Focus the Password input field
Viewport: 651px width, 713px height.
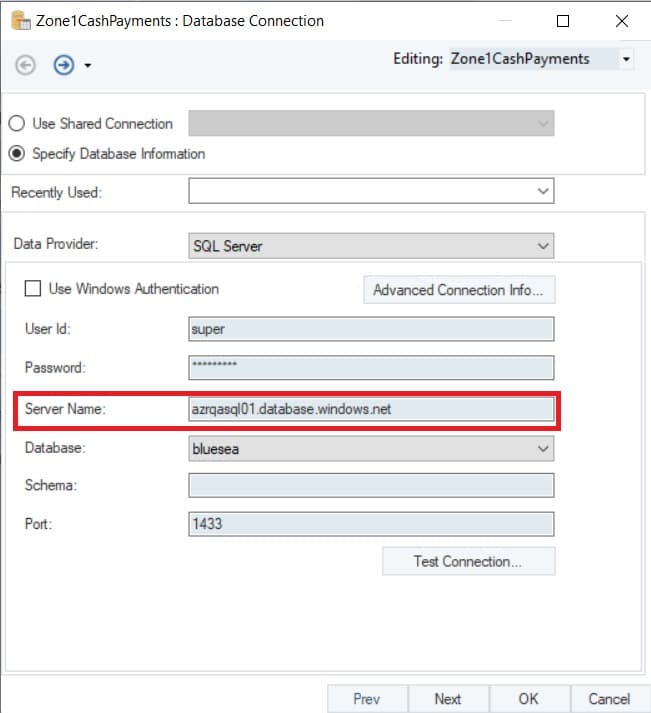click(370, 367)
